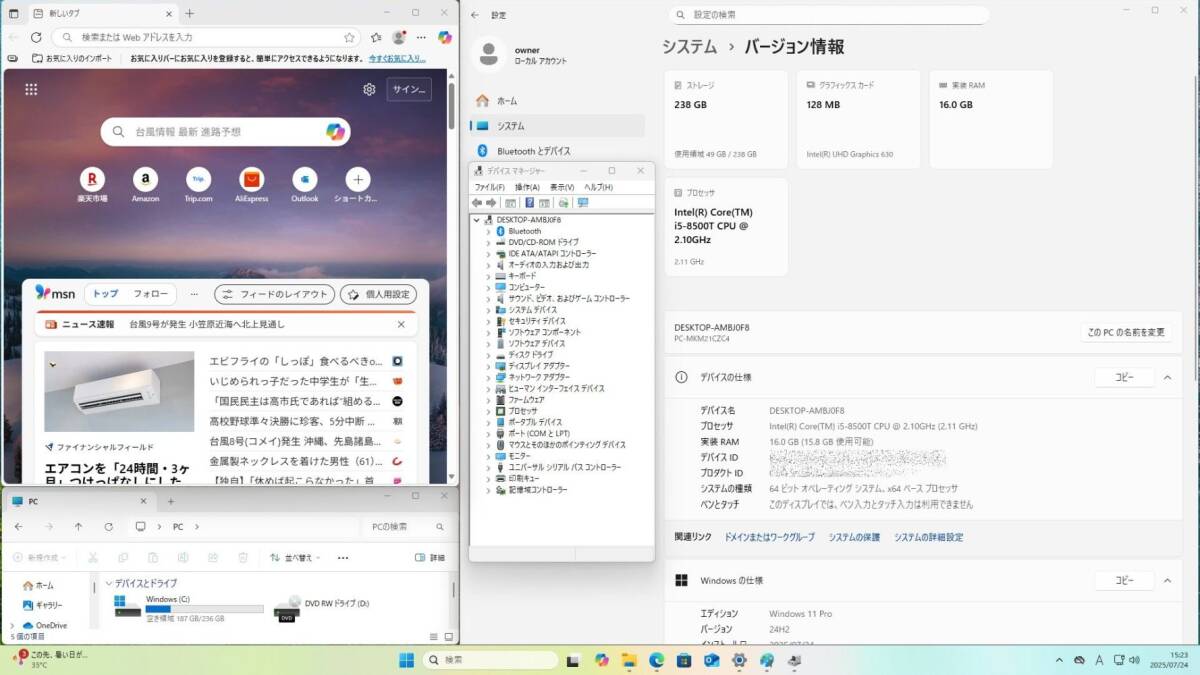Collapse the Windows の仕様 section

pos(1166,580)
